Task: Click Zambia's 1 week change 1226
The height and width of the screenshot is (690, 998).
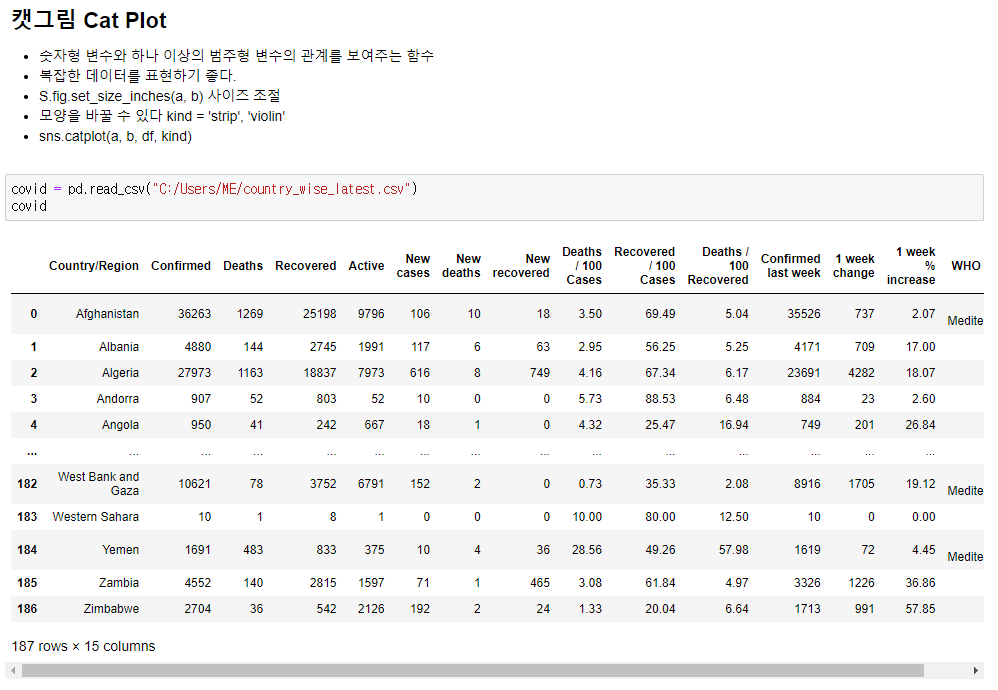Action: pyautogui.click(x=861, y=583)
